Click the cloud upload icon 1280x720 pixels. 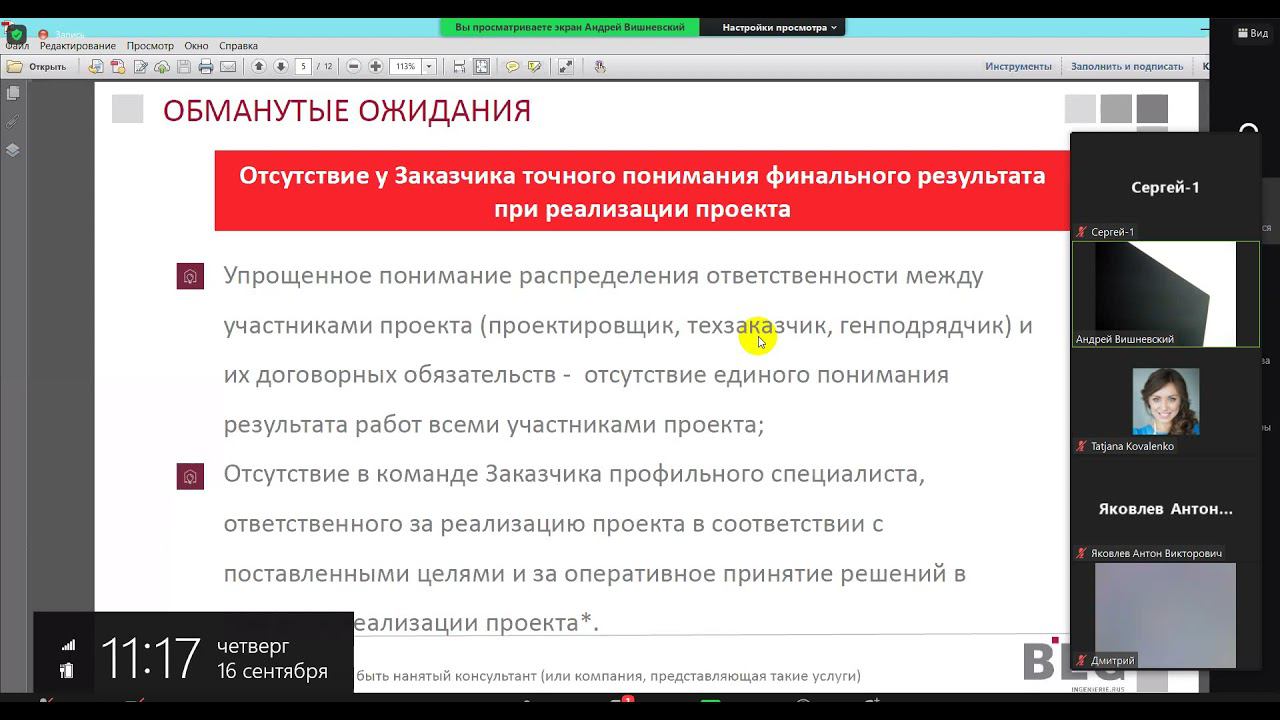[162, 67]
